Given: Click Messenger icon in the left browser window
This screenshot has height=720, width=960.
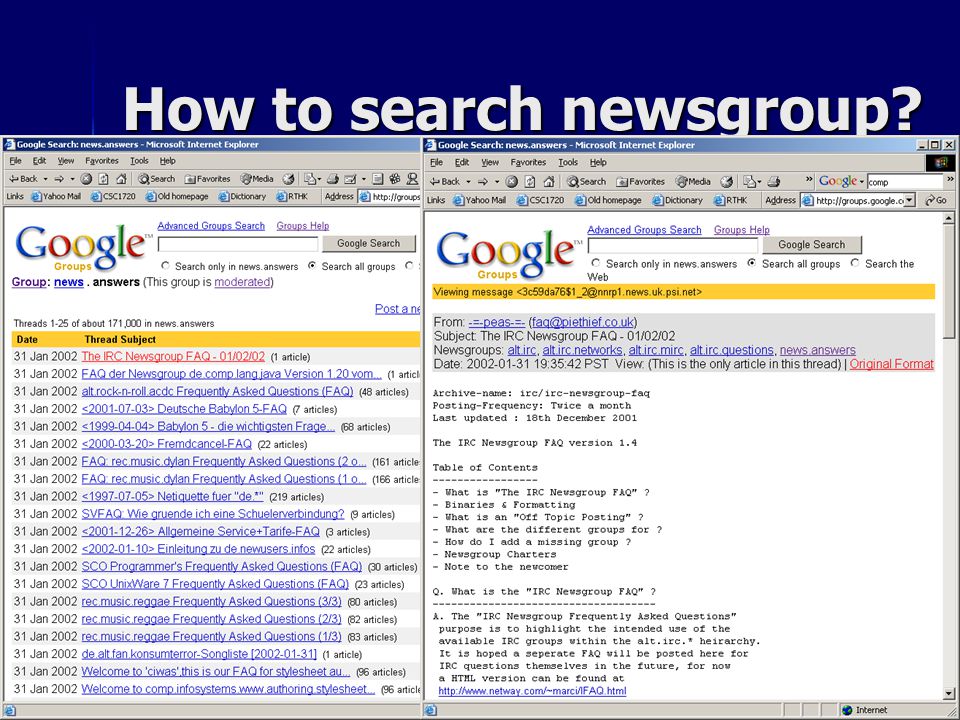Looking at the screenshot, I should pos(412,179).
